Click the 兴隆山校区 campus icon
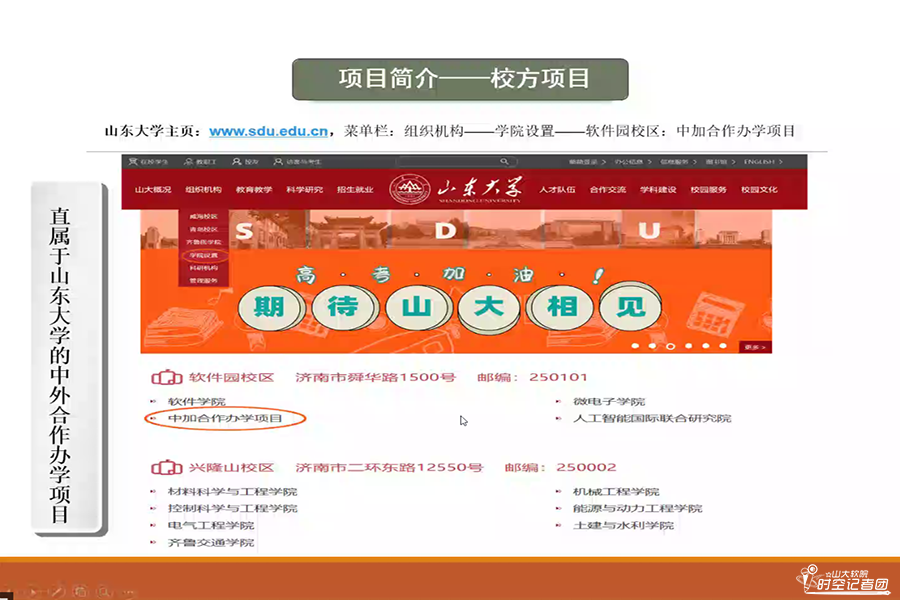Image resolution: width=900 pixels, height=600 pixels. [166, 467]
